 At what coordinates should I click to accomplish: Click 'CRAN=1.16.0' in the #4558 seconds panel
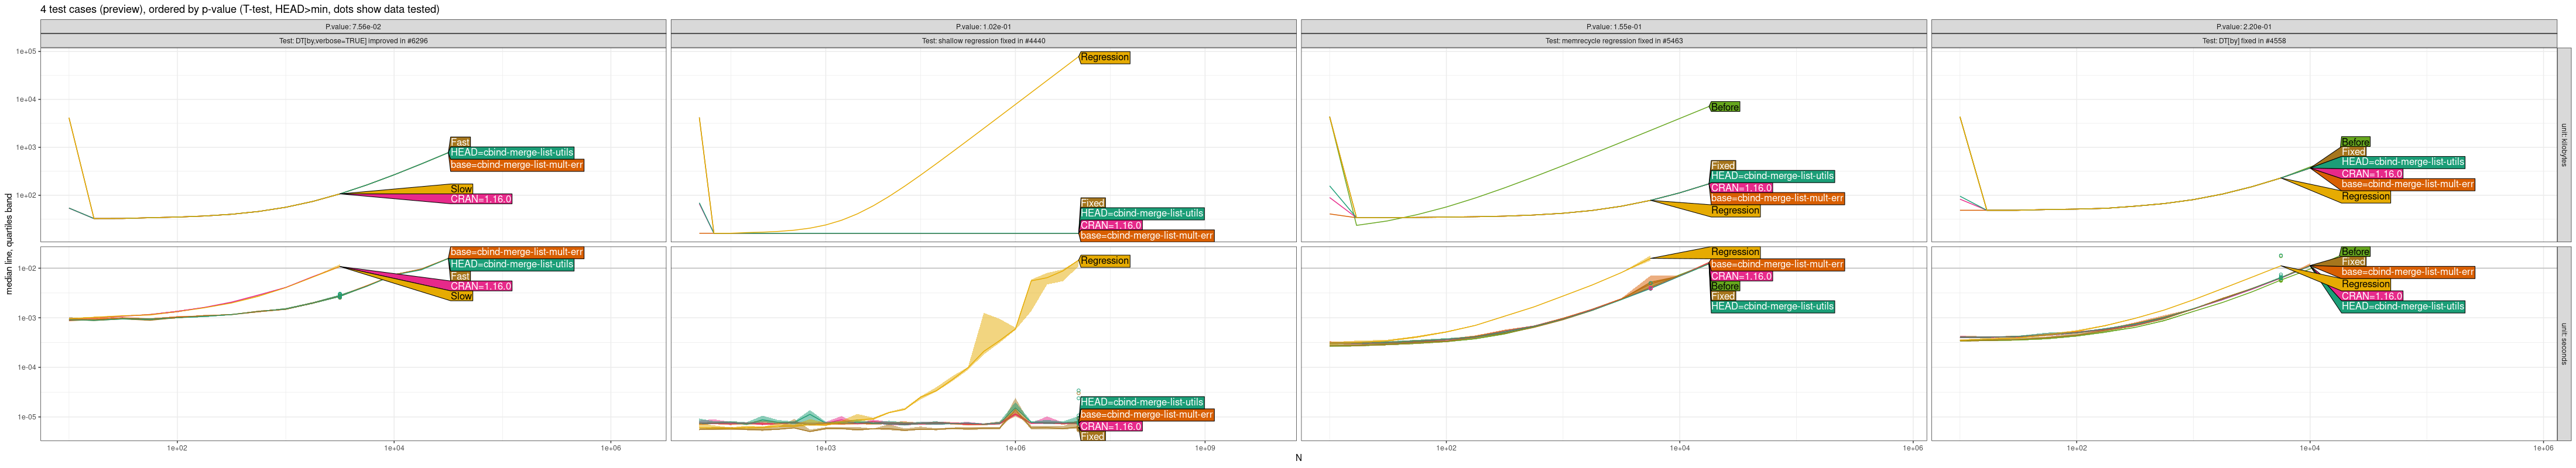[x=2371, y=296]
